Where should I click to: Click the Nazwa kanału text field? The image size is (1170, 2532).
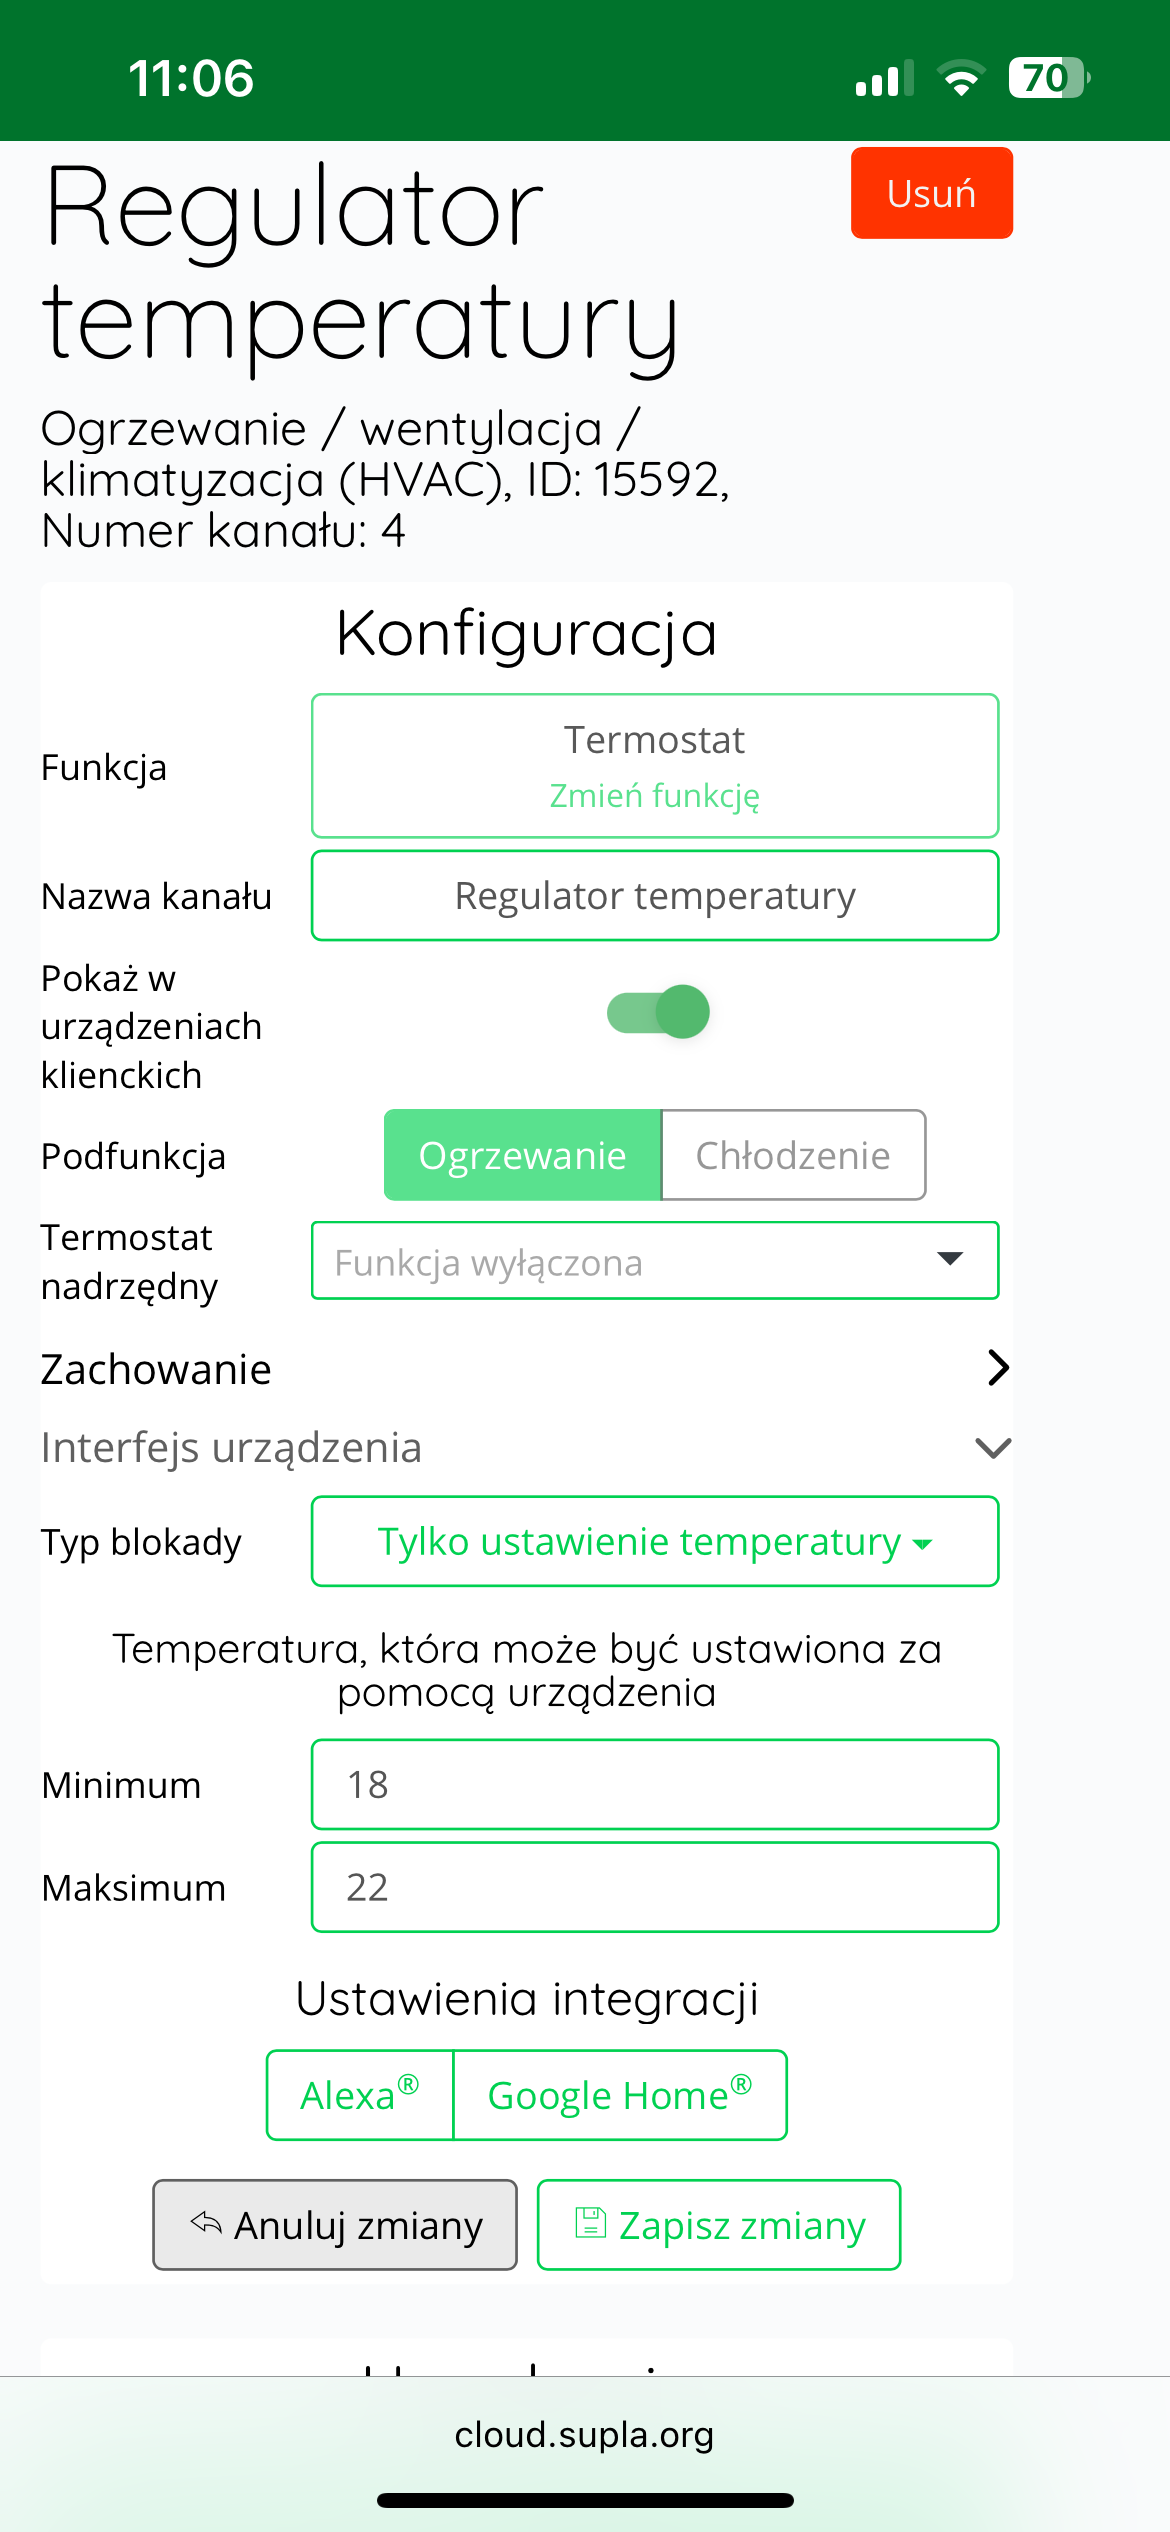(655, 896)
